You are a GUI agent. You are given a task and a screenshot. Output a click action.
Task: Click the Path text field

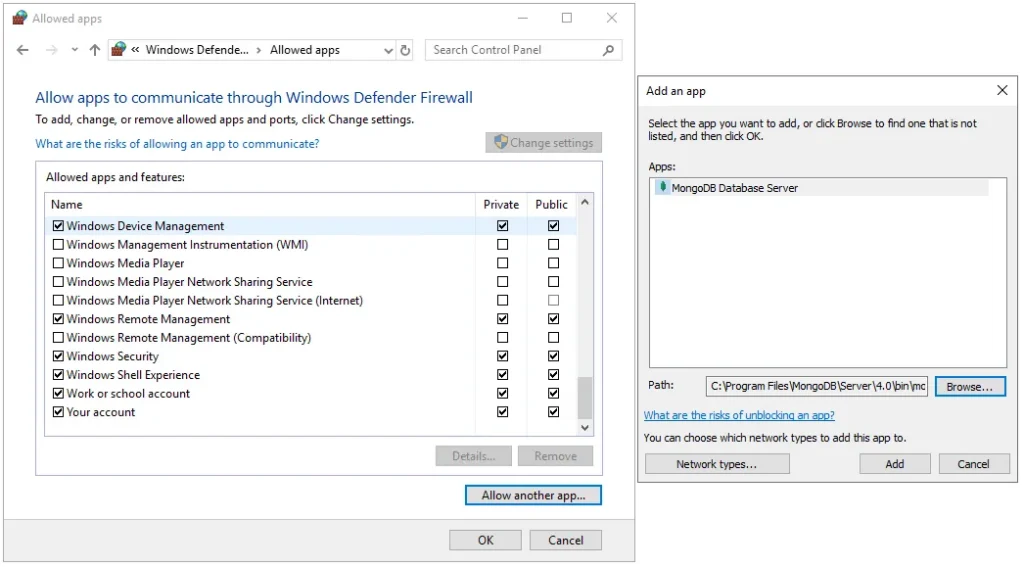[x=816, y=386]
